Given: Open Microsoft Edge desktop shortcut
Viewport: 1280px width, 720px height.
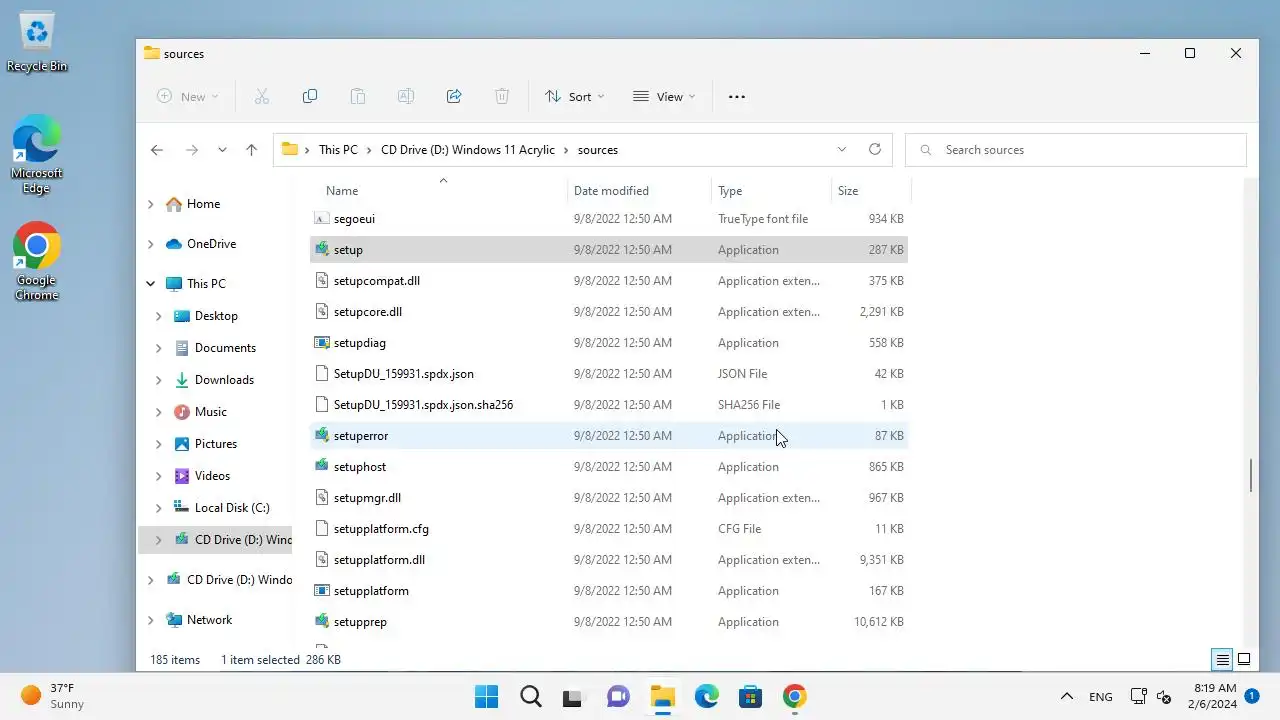Looking at the screenshot, I should [37, 155].
